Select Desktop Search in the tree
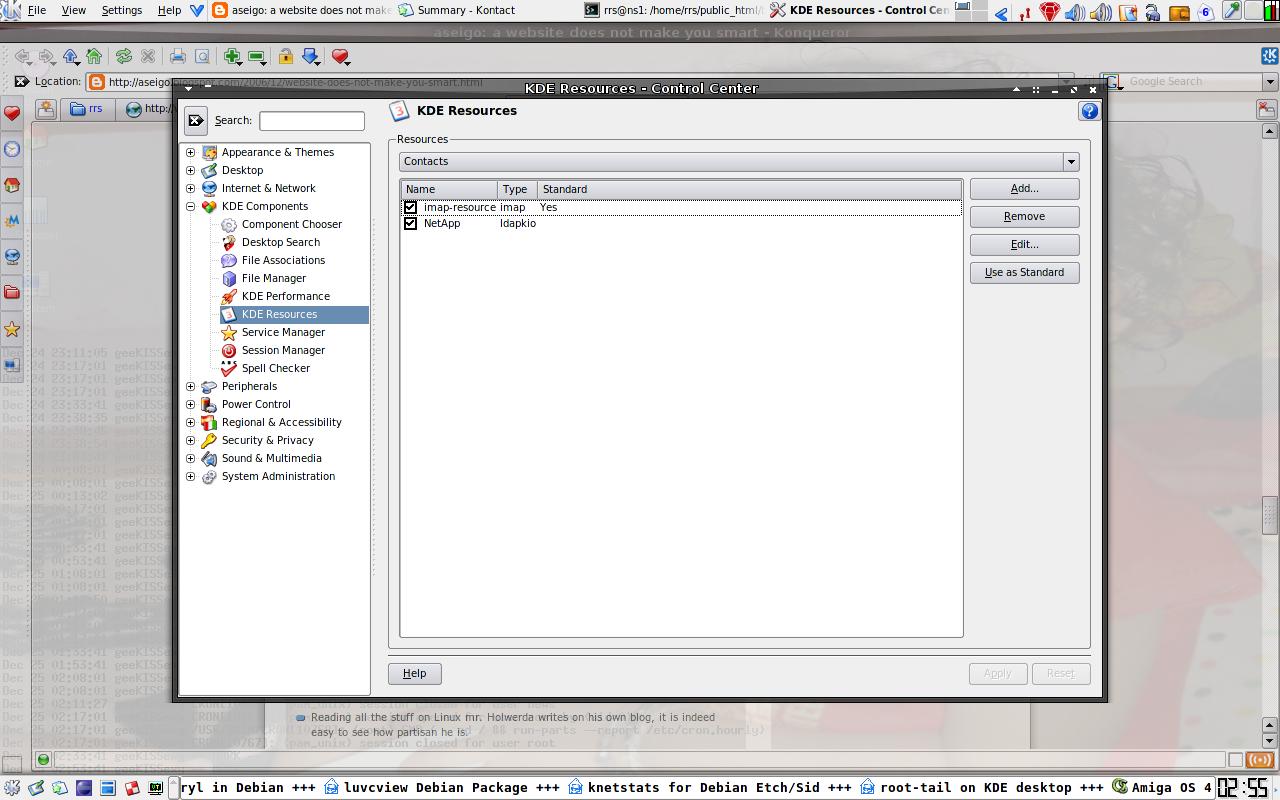 281,242
